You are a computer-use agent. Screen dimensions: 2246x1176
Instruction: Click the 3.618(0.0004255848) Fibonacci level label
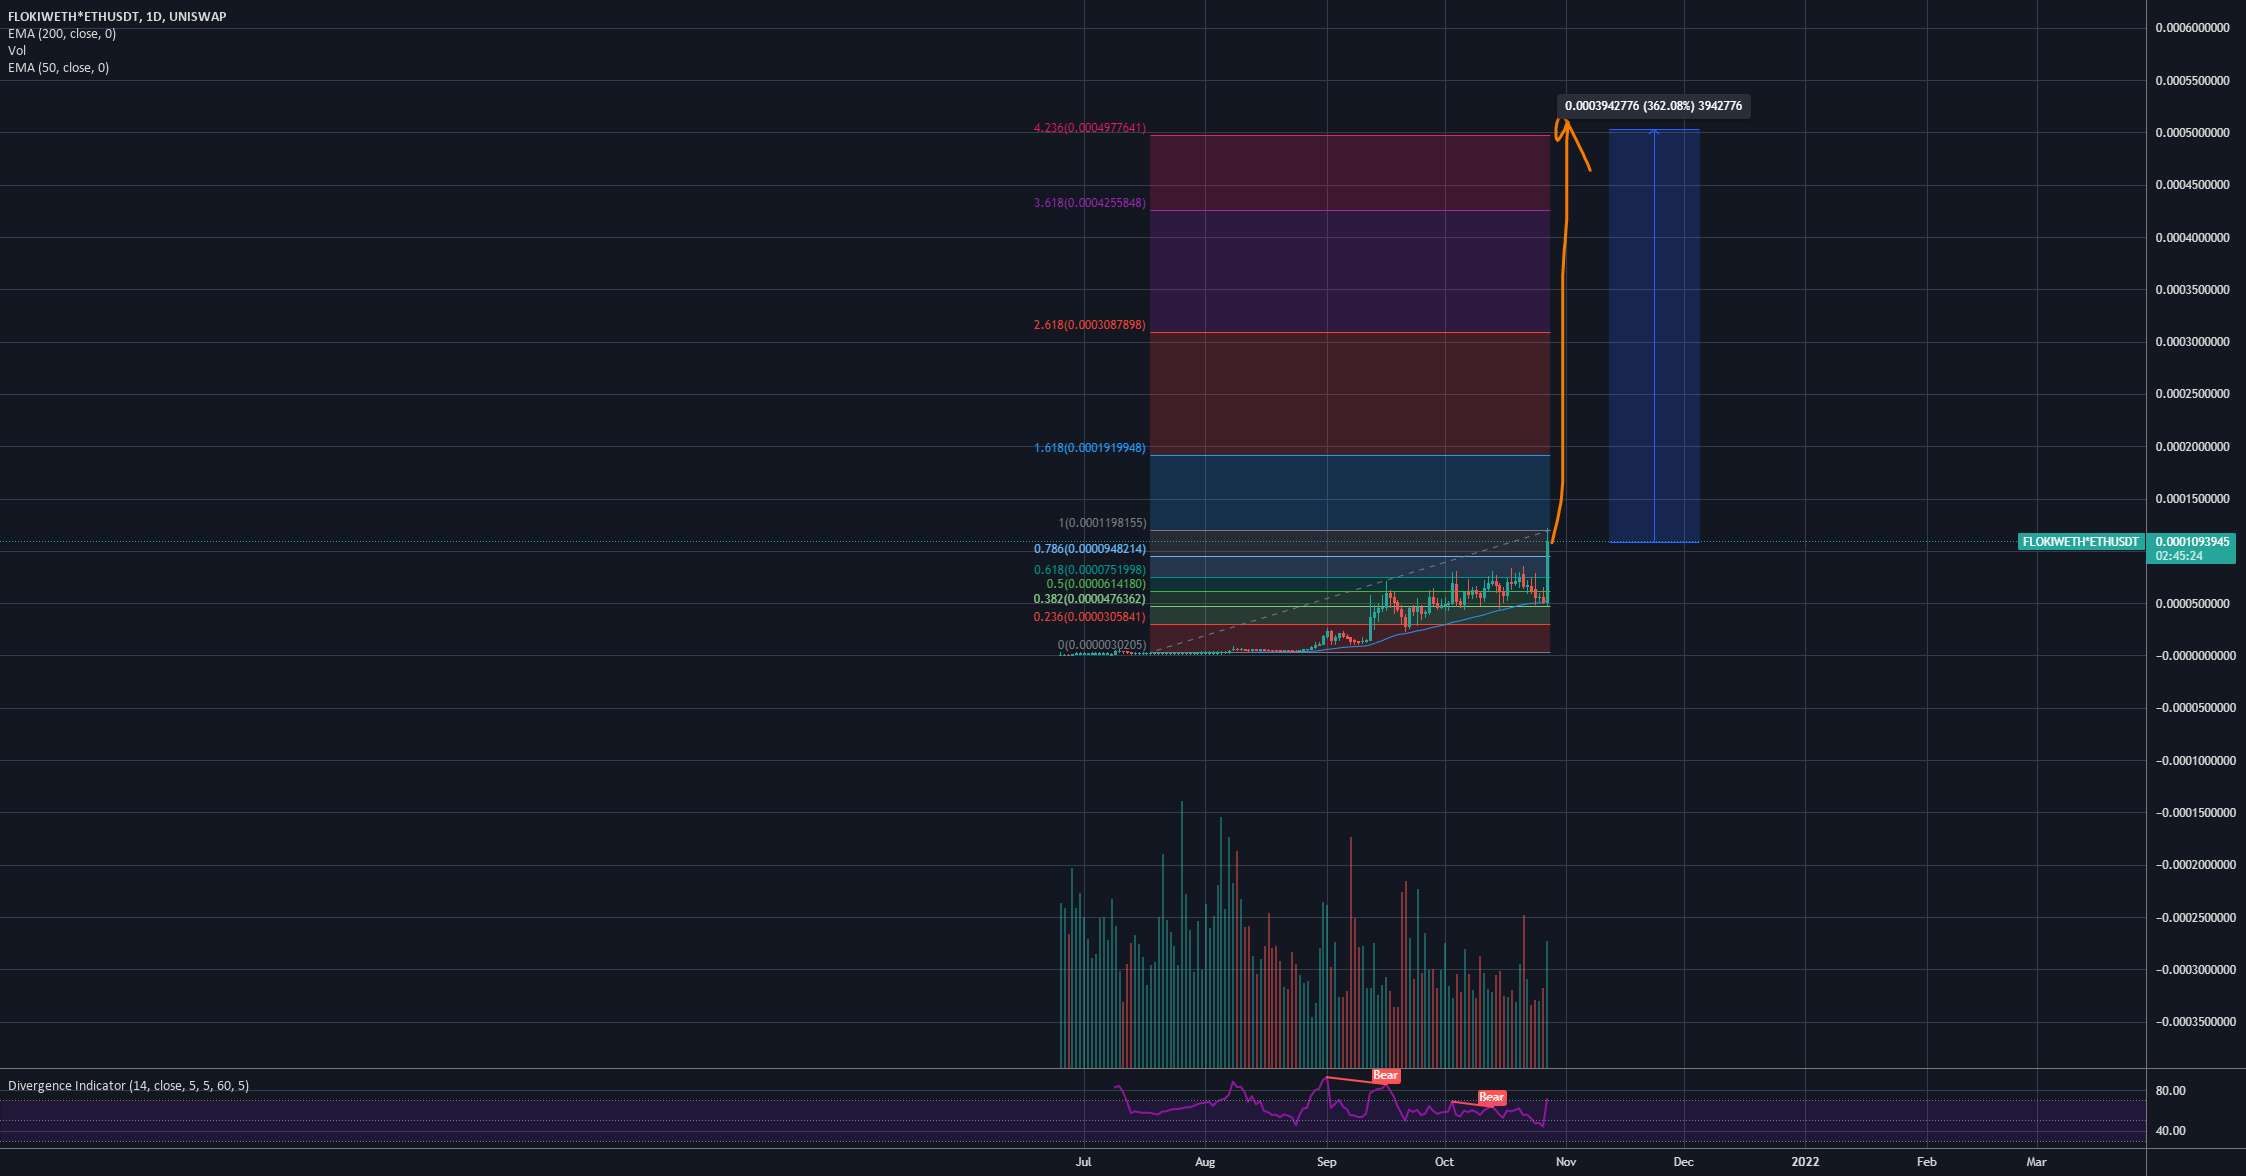(1090, 203)
